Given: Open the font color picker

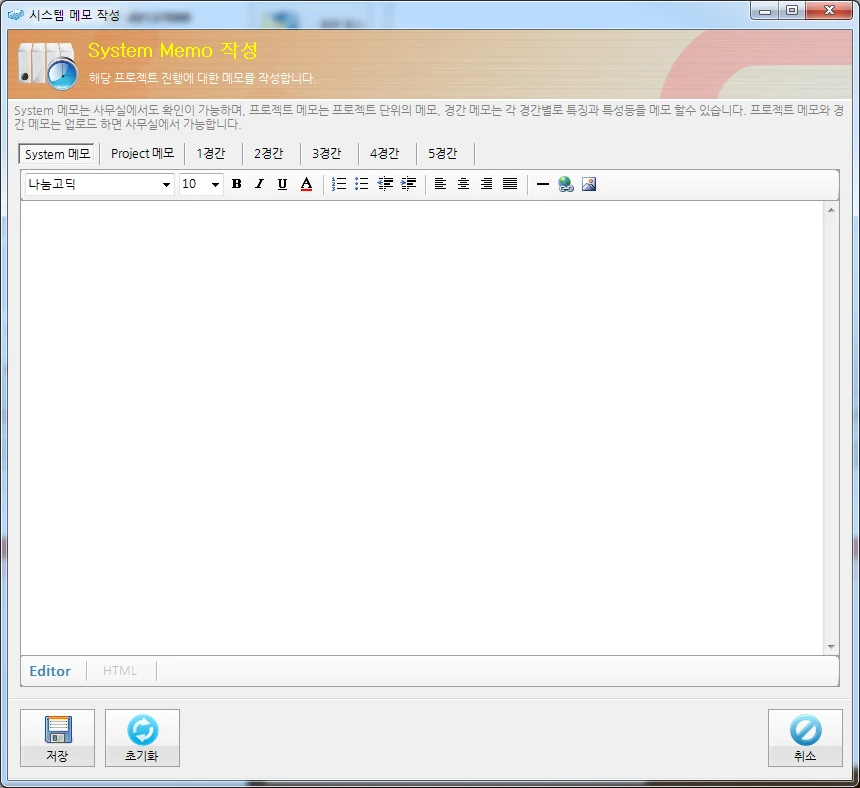Looking at the screenshot, I should (x=307, y=184).
